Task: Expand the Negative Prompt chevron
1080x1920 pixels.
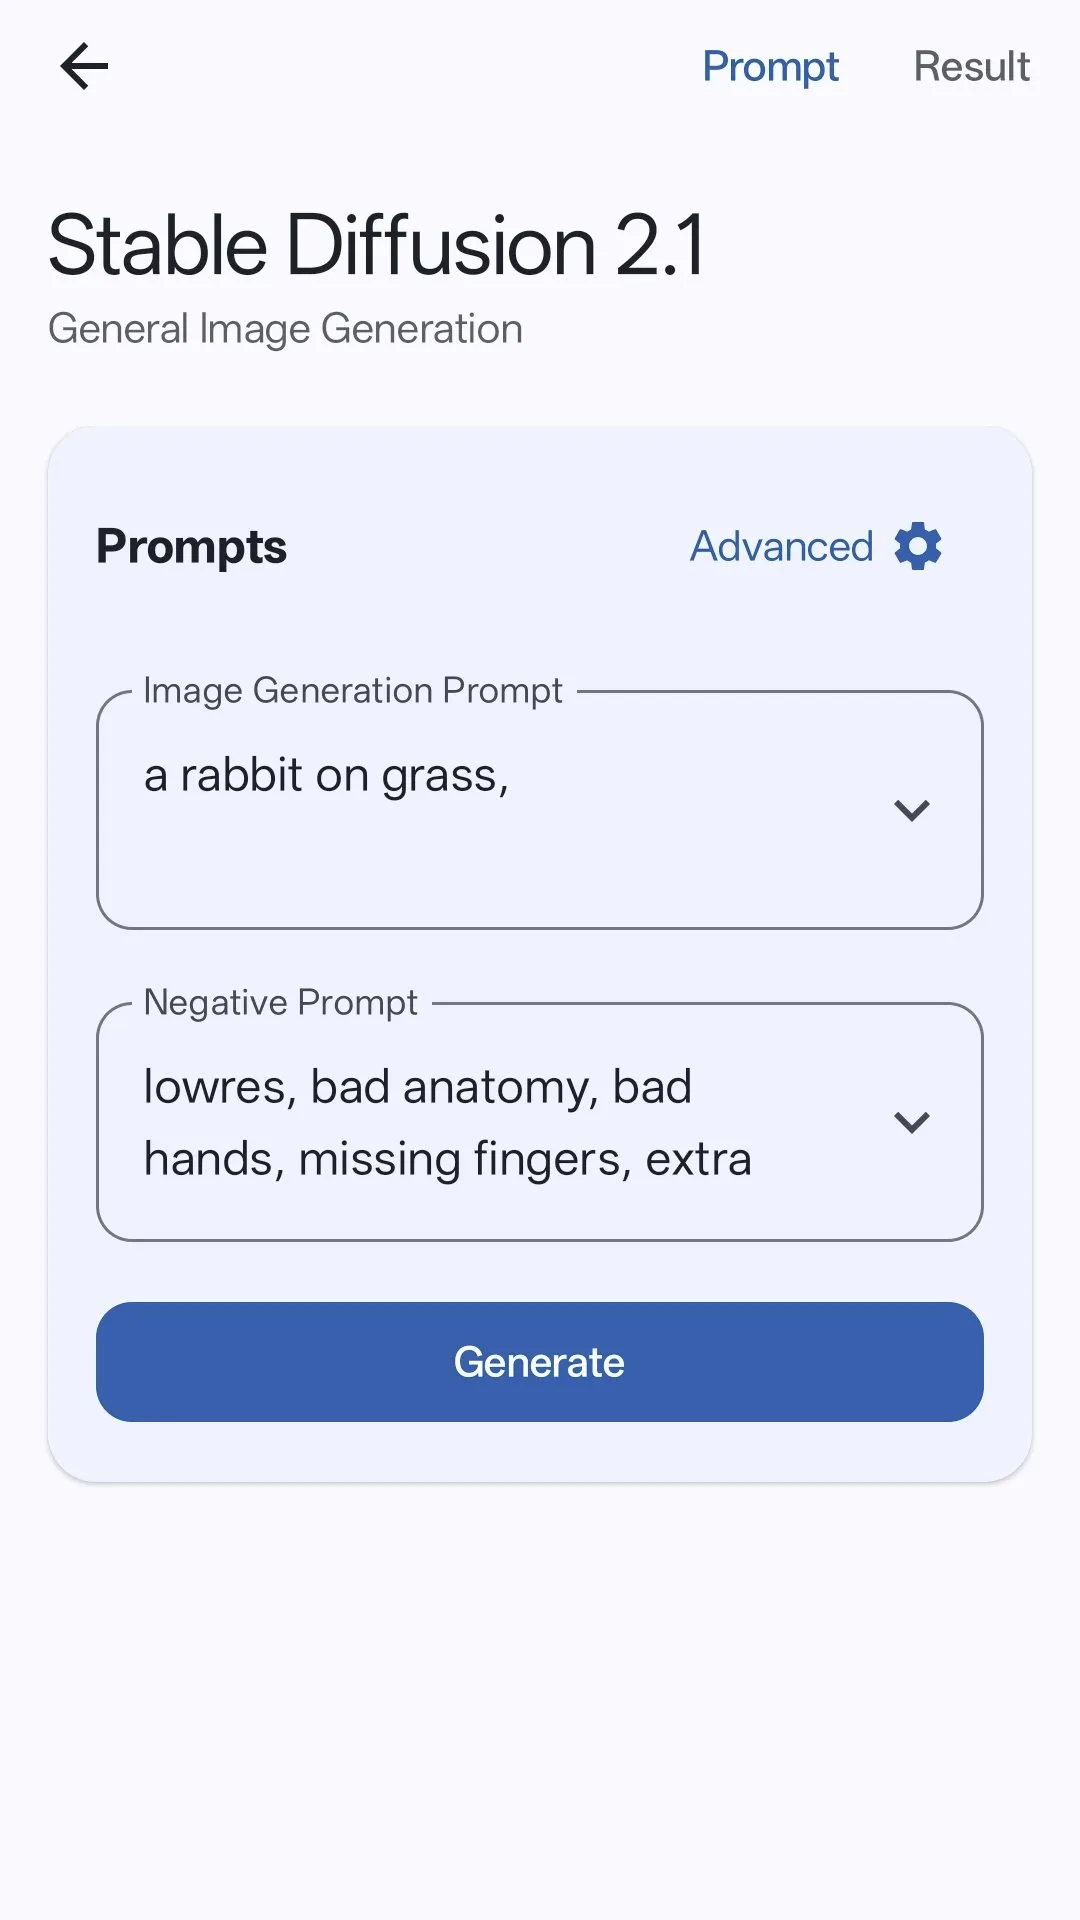Action: pyautogui.click(x=912, y=1122)
